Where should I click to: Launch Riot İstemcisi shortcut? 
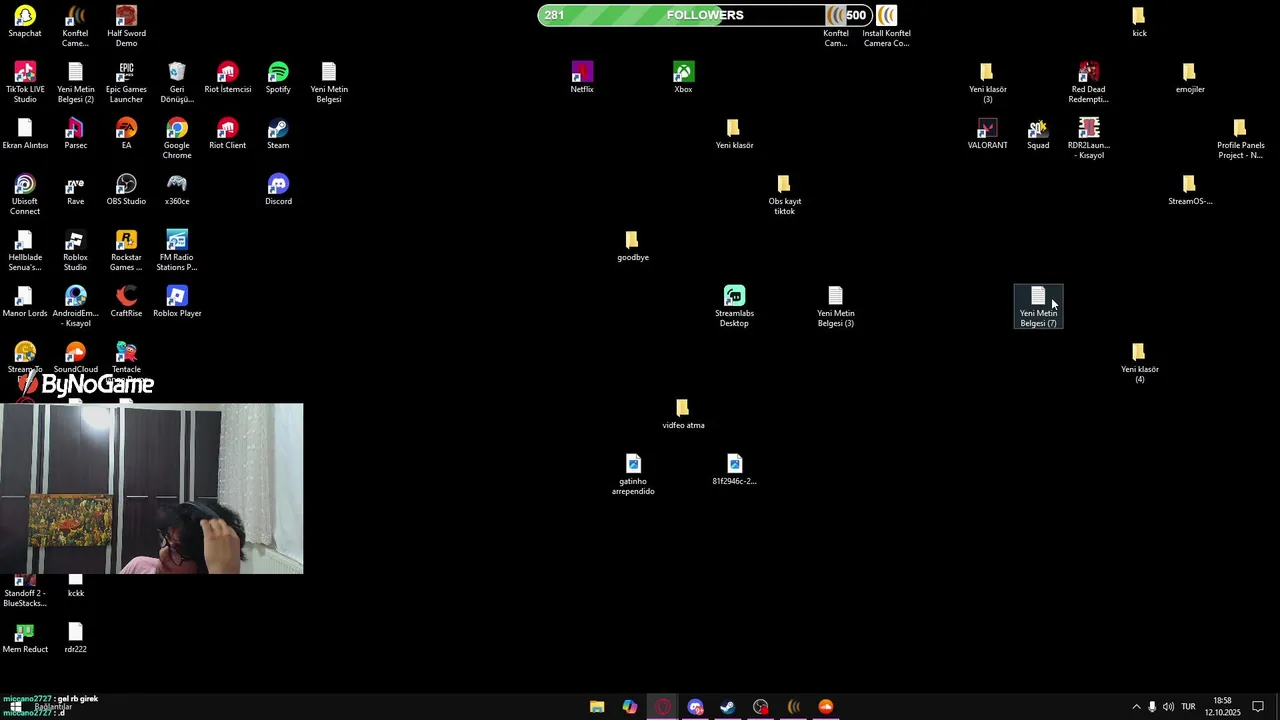[227, 79]
